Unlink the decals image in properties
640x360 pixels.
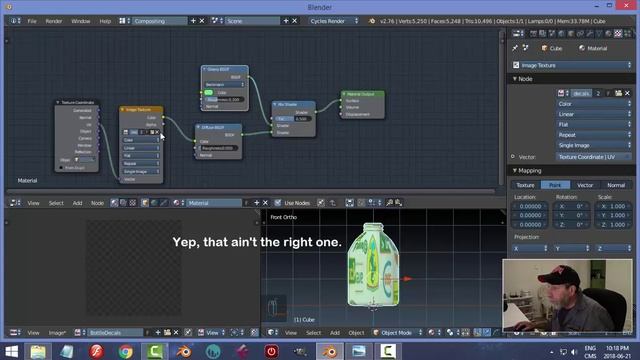point(627,93)
